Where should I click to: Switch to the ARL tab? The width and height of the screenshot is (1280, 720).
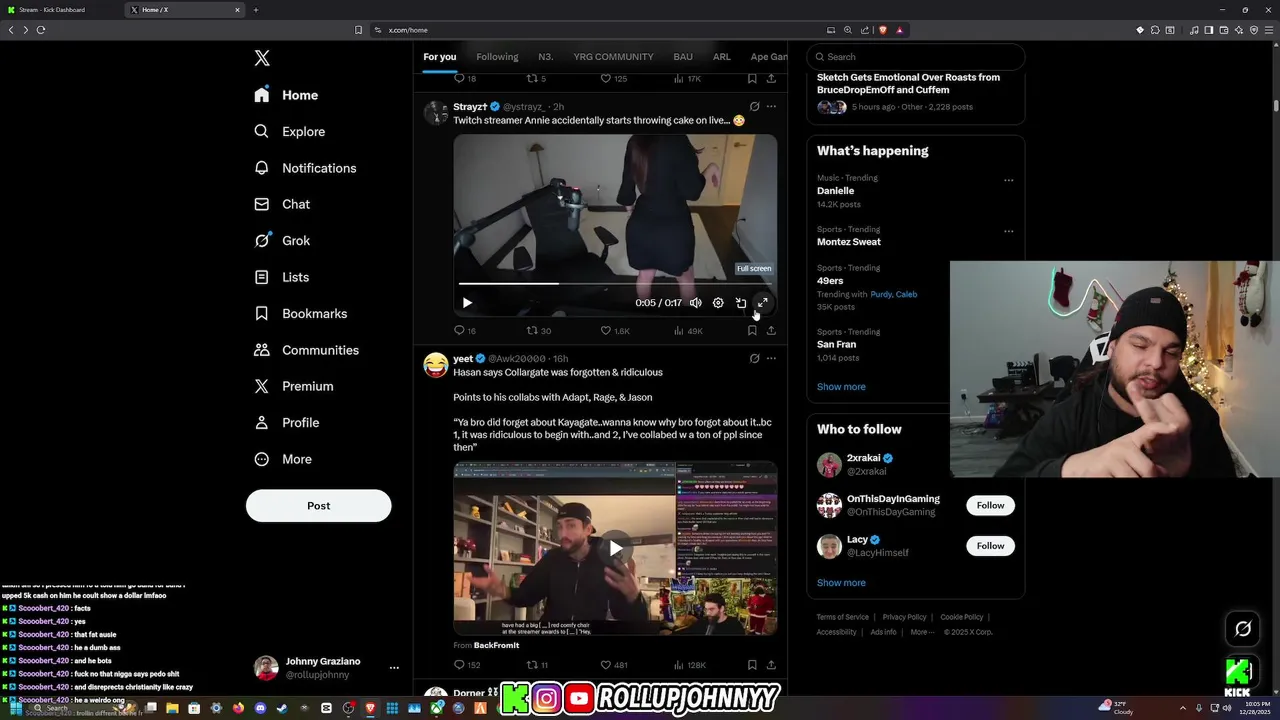[x=721, y=57]
